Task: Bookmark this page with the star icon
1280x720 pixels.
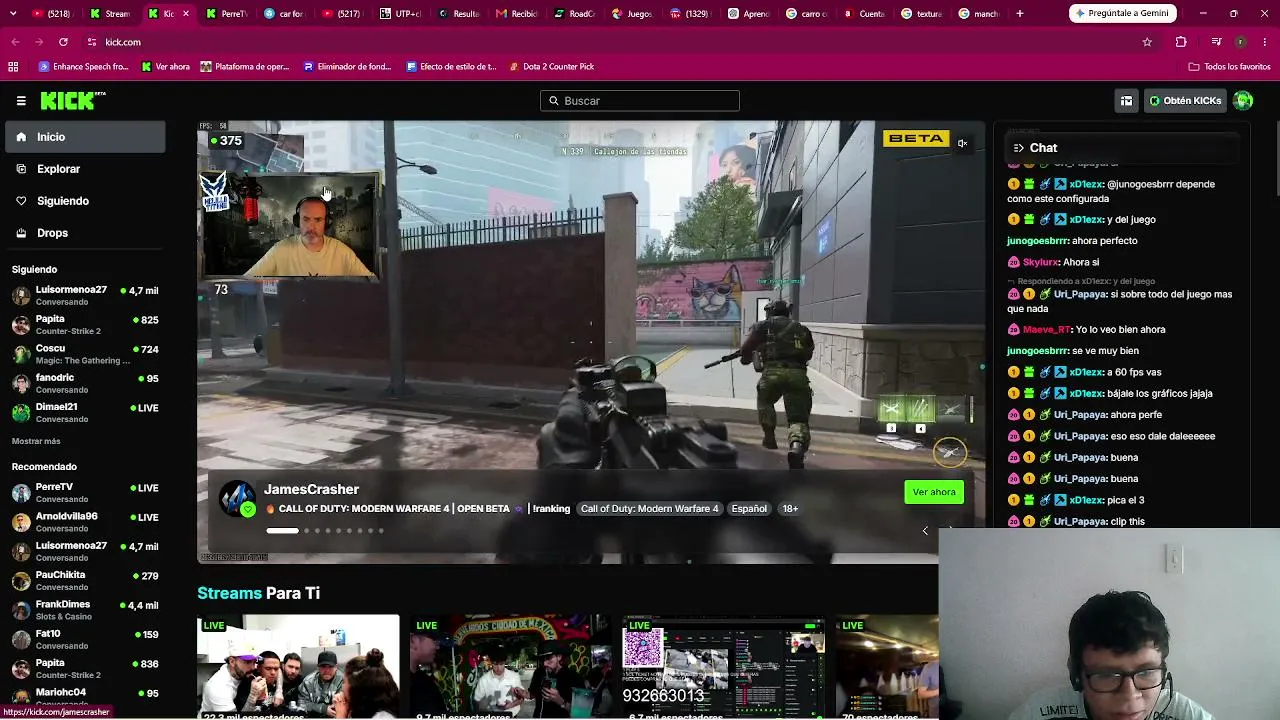Action: pyautogui.click(x=1147, y=42)
